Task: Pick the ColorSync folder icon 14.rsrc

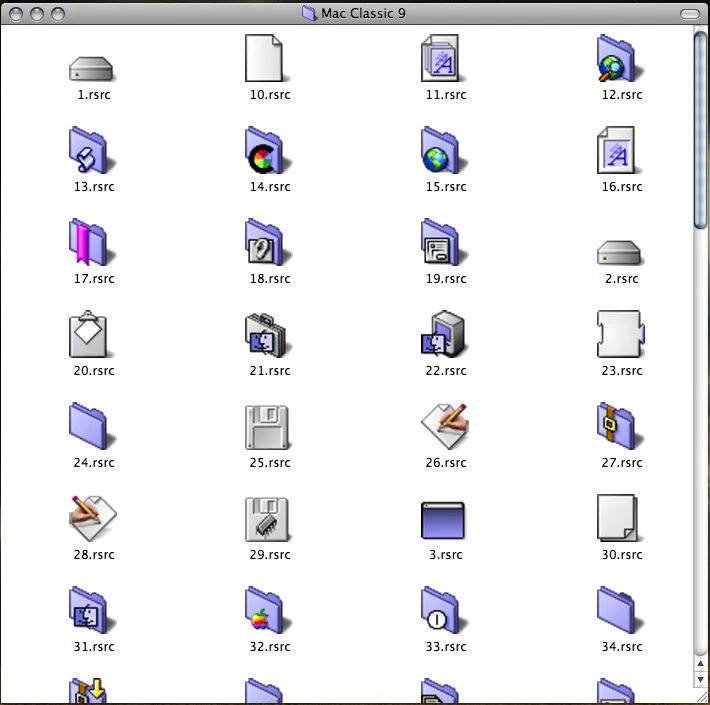Action: [x=267, y=150]
